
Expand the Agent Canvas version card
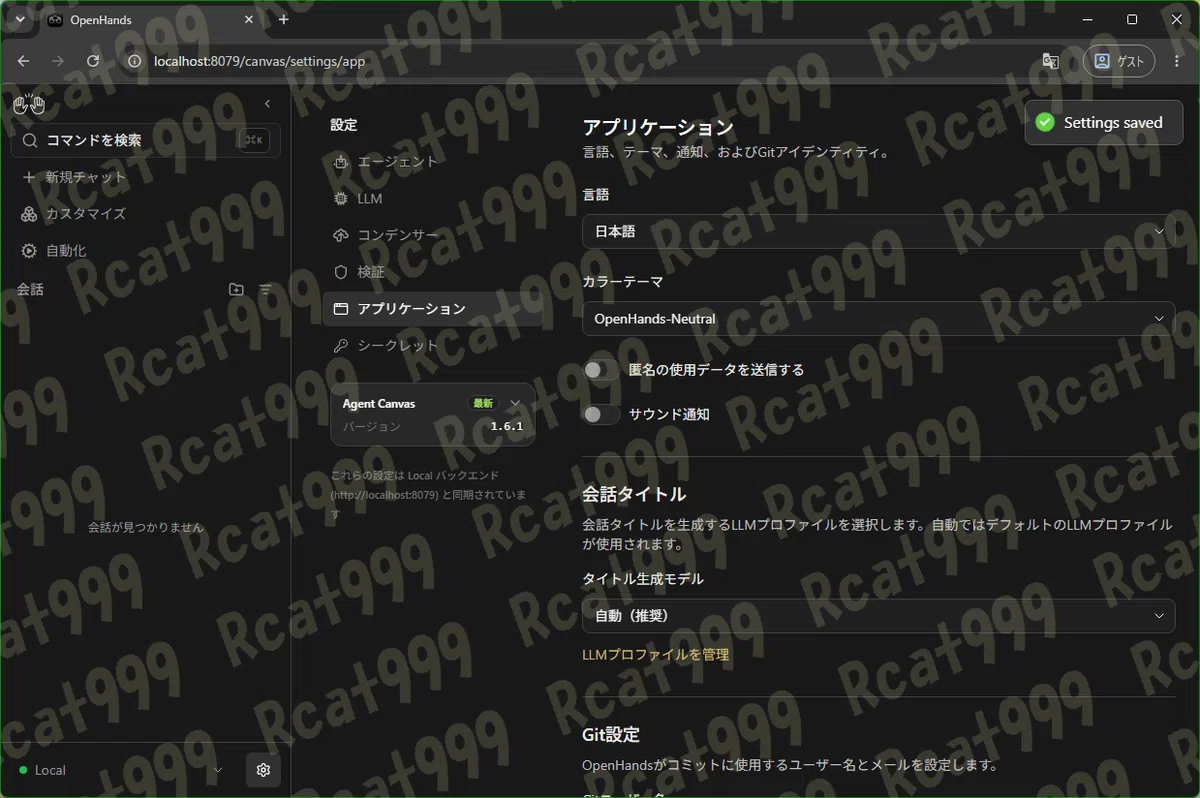pyautogui.click(x=515, y=403)
